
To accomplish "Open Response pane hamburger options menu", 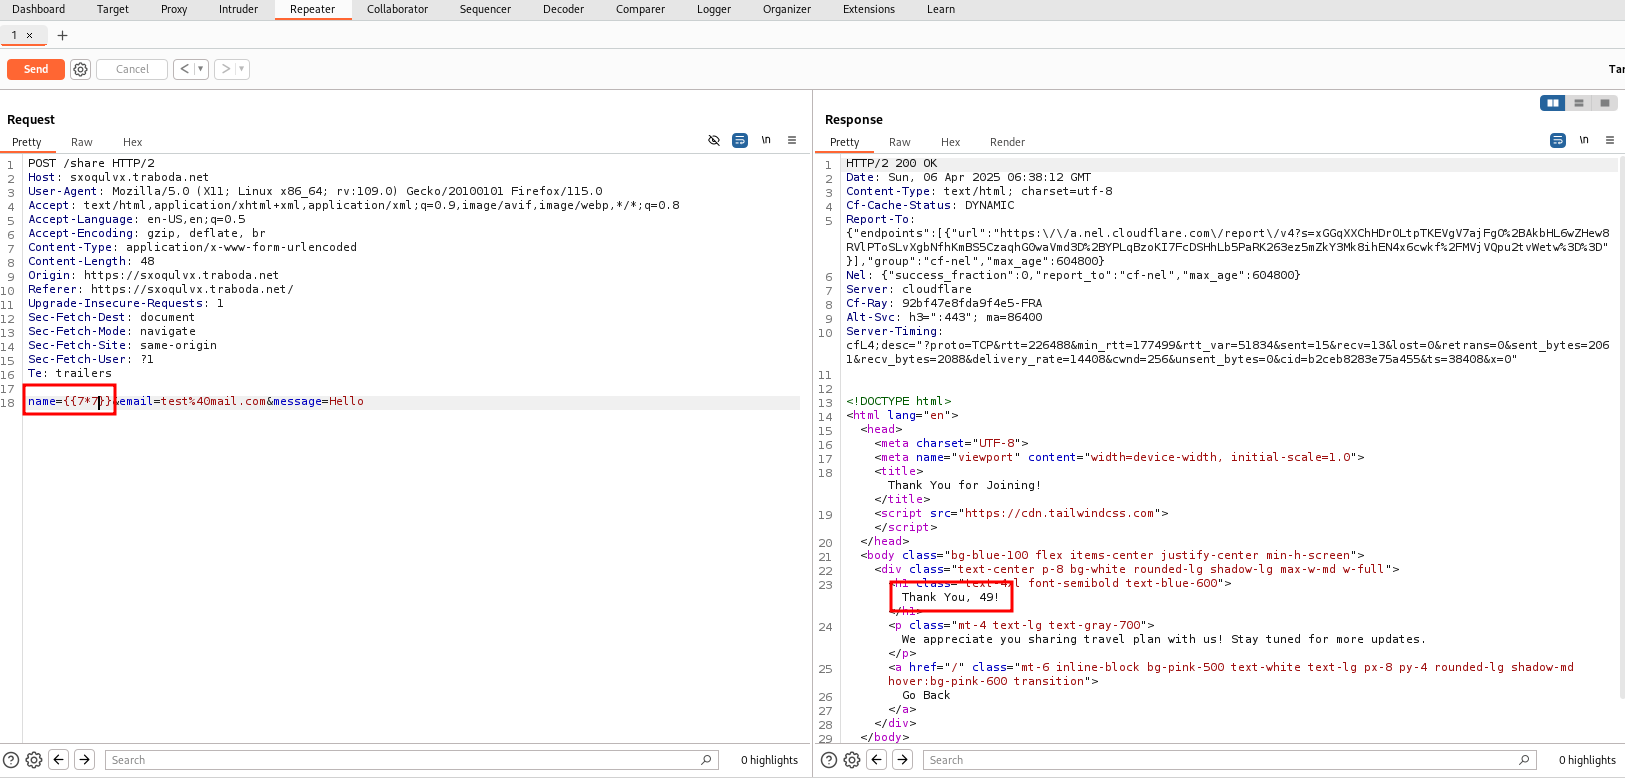I will 1610,140.
